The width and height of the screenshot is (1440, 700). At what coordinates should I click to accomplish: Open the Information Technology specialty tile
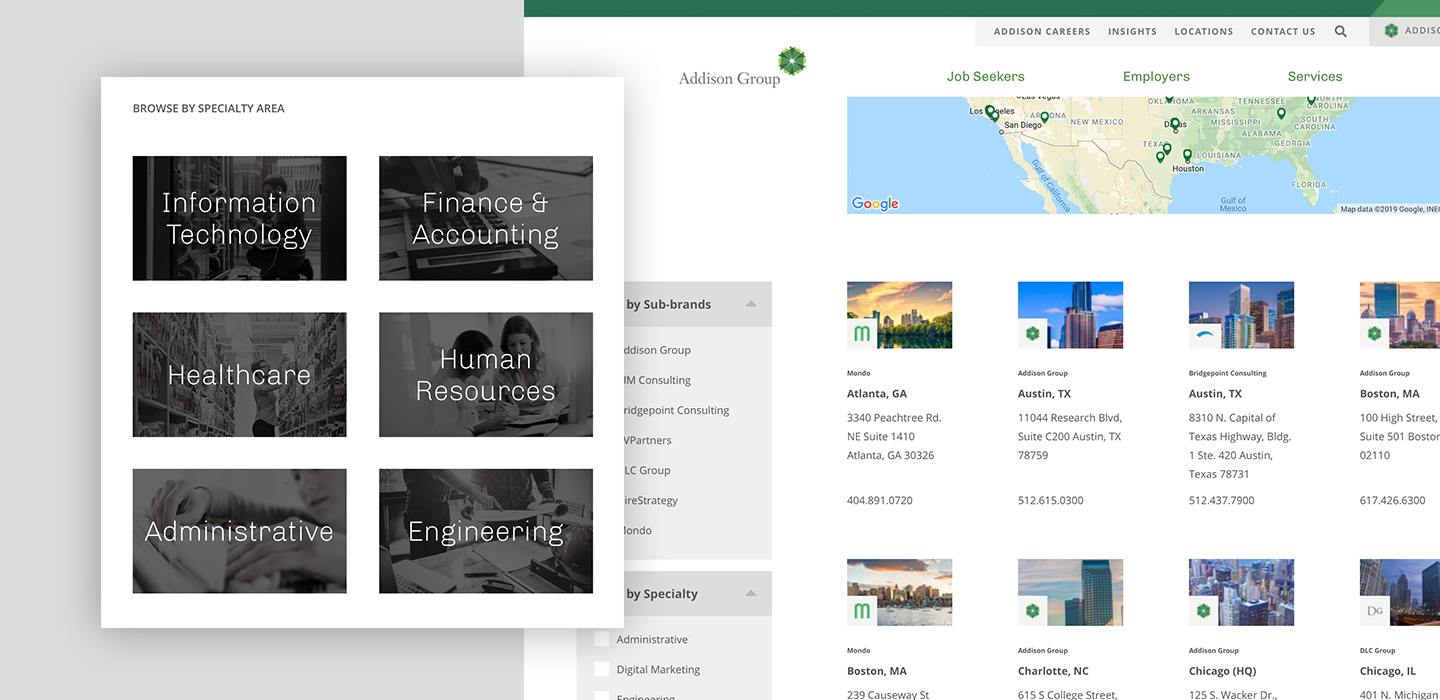pyautogui.click(x=239, y=218)
